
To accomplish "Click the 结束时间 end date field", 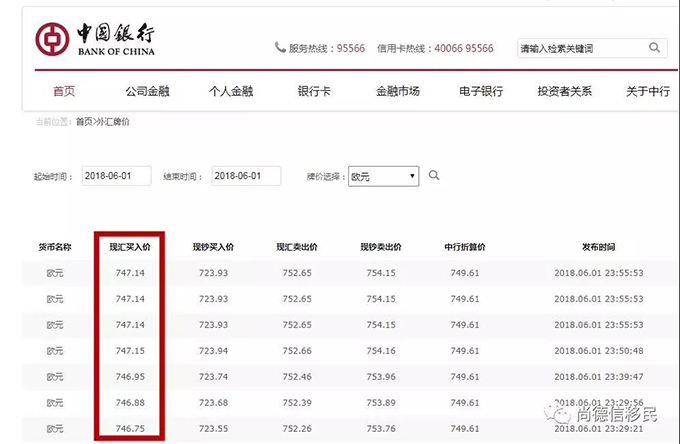I will [x=248, y=176].
